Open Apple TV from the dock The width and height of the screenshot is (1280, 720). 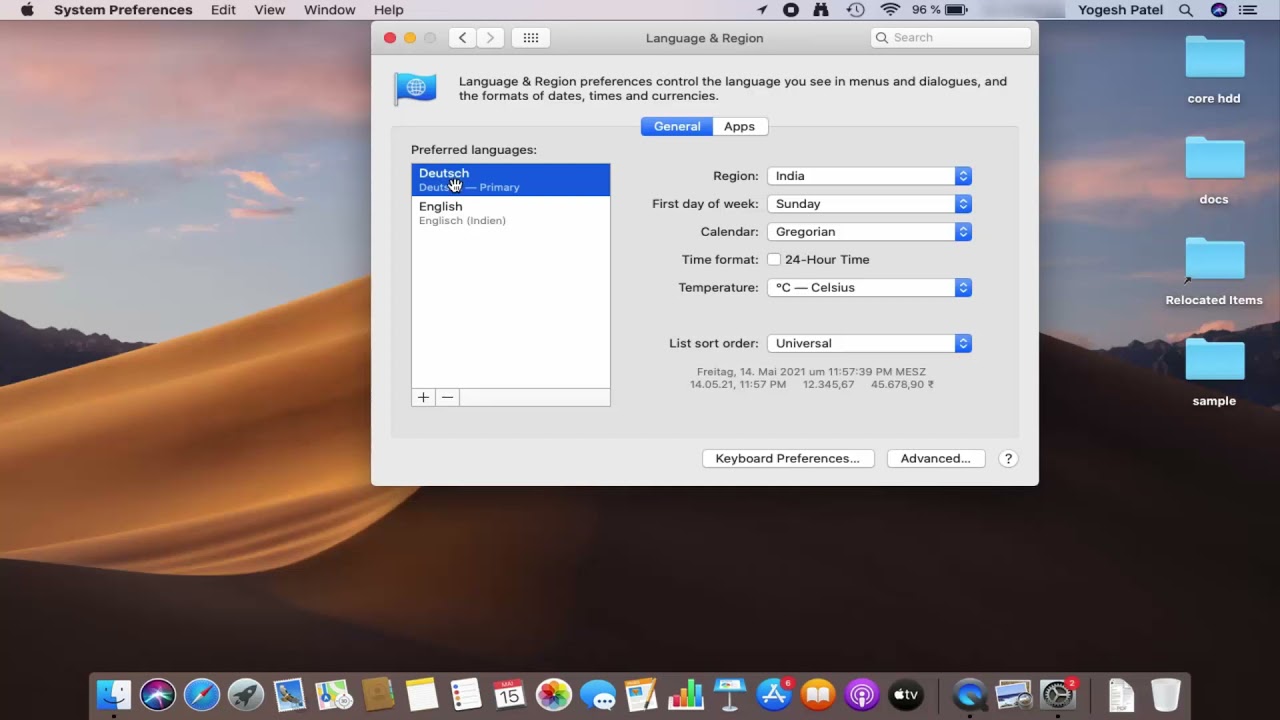coord(906,694)
